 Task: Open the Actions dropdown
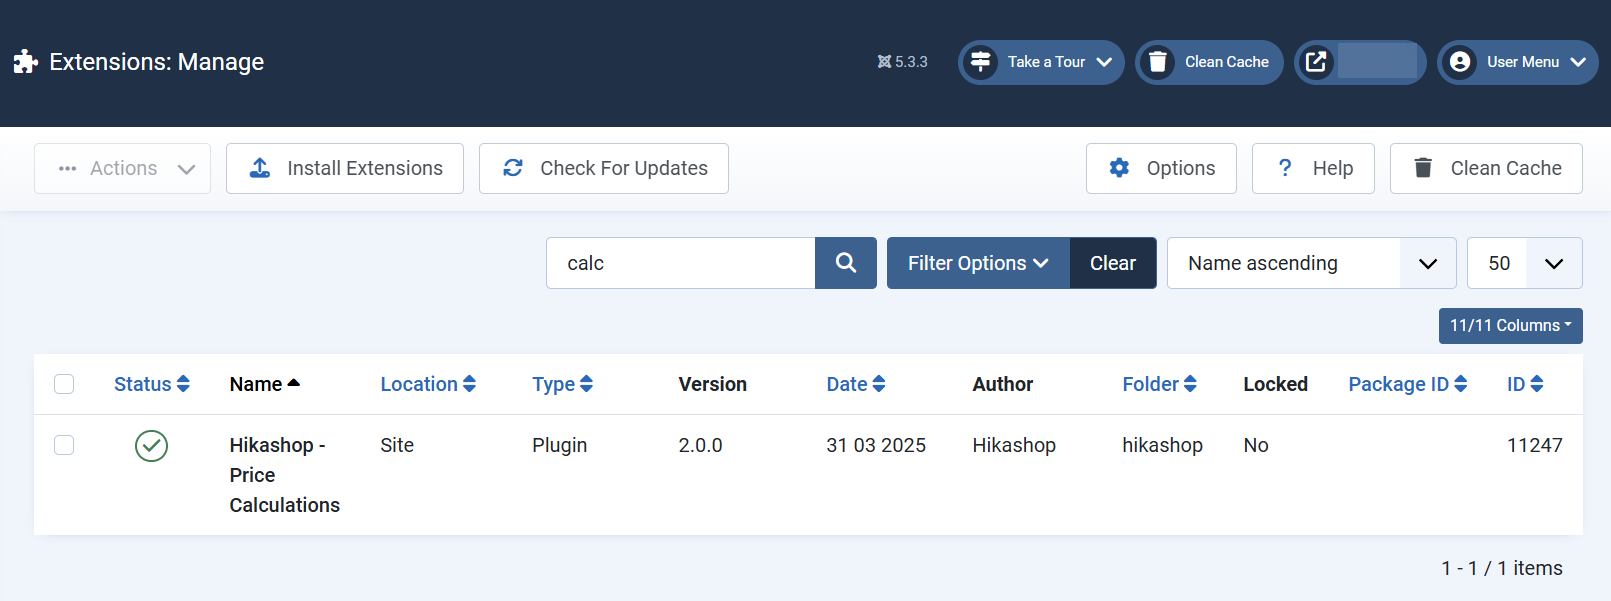point(122,168)
